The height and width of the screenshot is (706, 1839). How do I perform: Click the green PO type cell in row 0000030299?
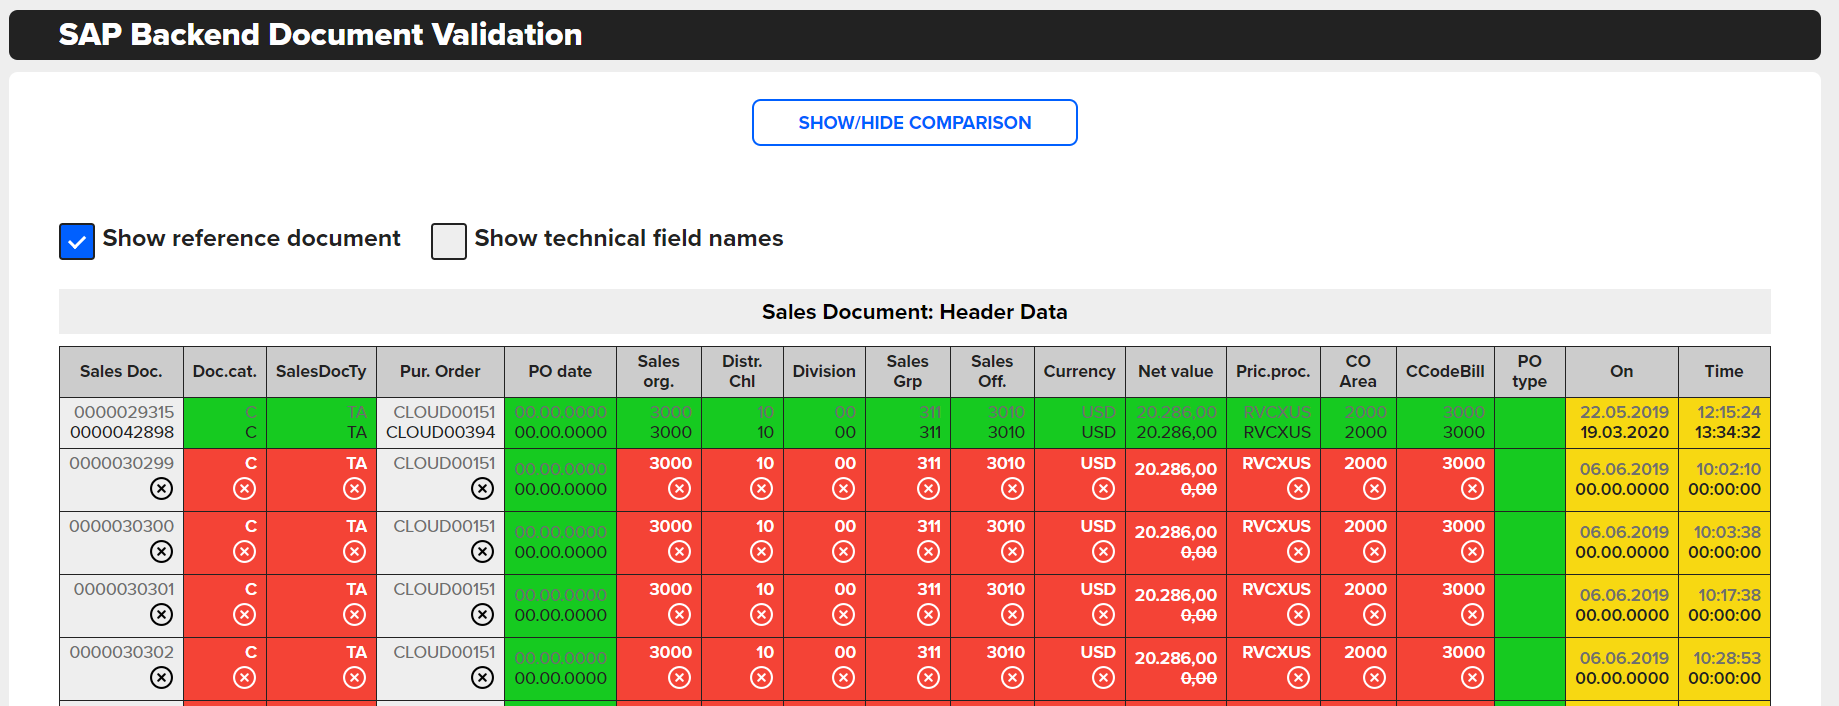[x=1529, y=479]
